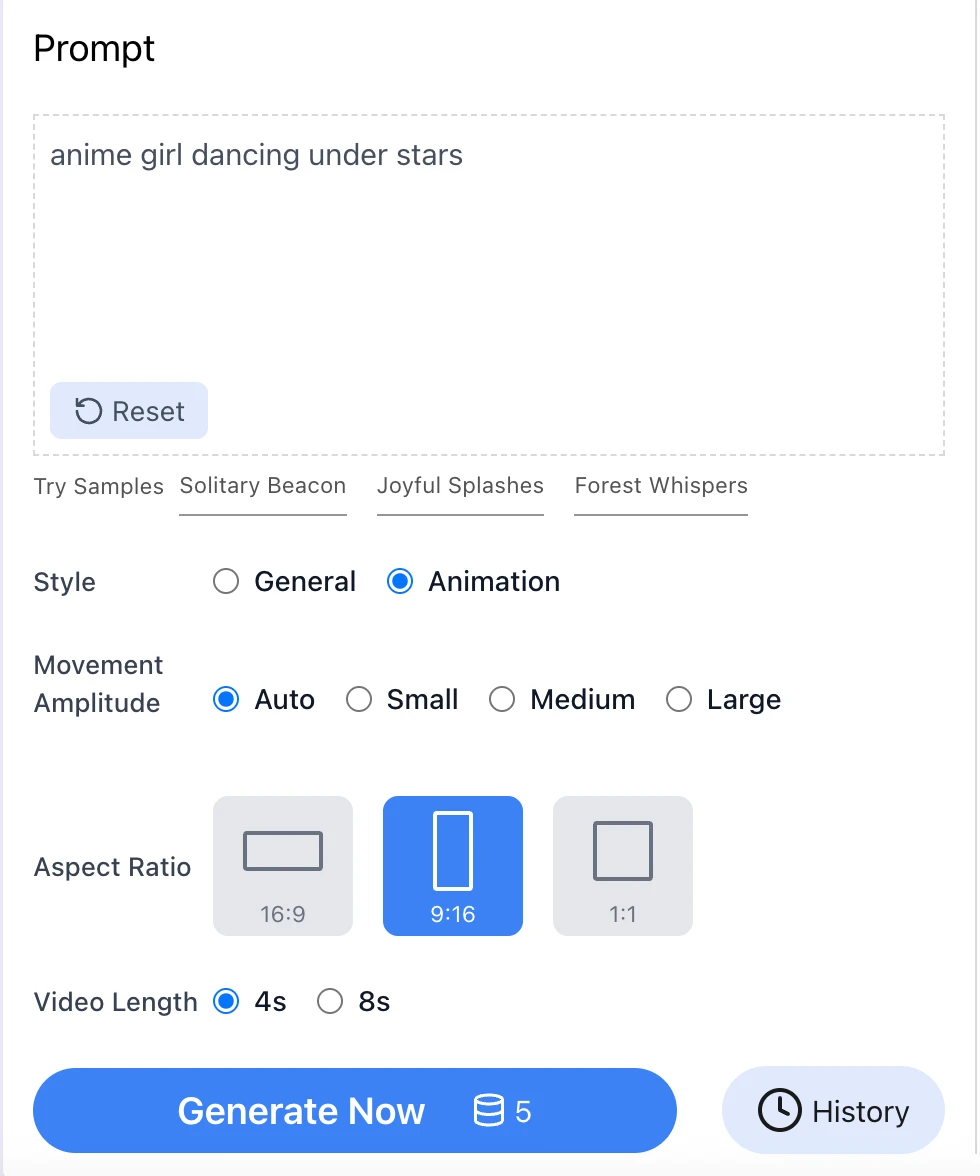Select Small movement amplitude
The height and width of the screenshot is (1176, 980).
click(x=359, y=700)
